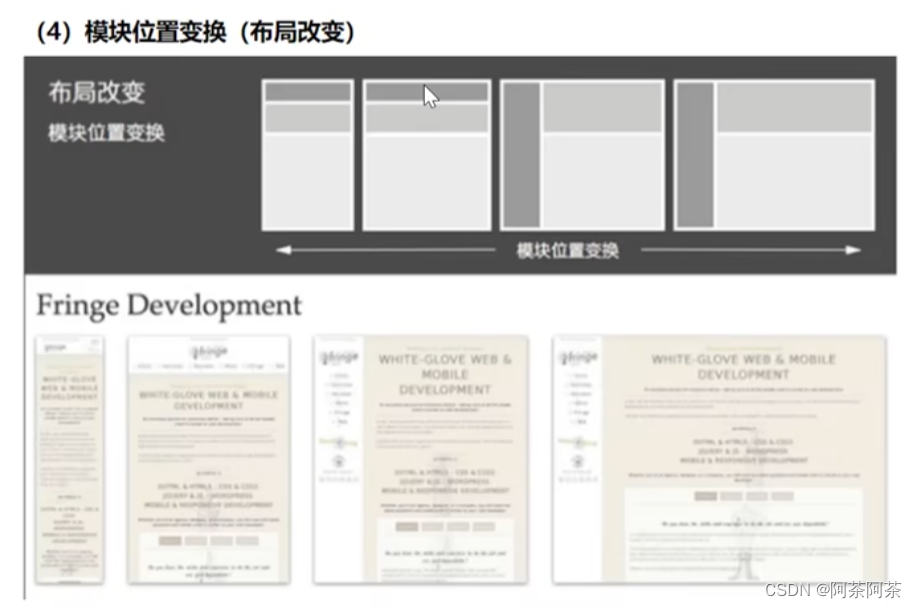
Task: Choose the widest wireframe with left sidebar
Action: pos(774,155)
